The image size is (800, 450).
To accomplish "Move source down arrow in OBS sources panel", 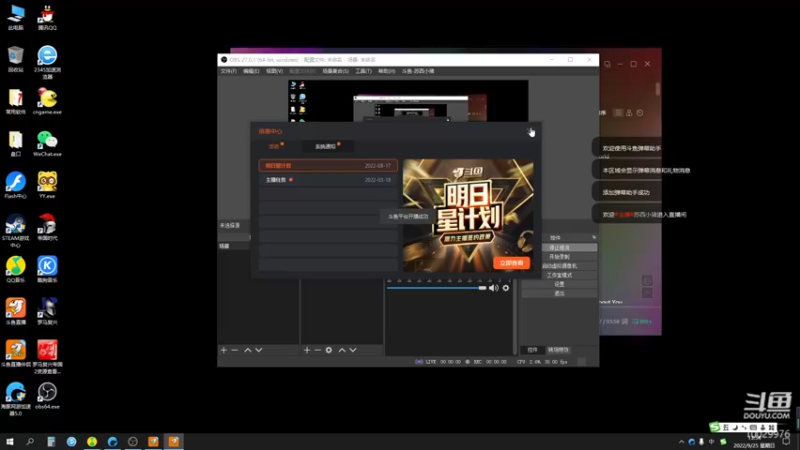I will 353,350.
